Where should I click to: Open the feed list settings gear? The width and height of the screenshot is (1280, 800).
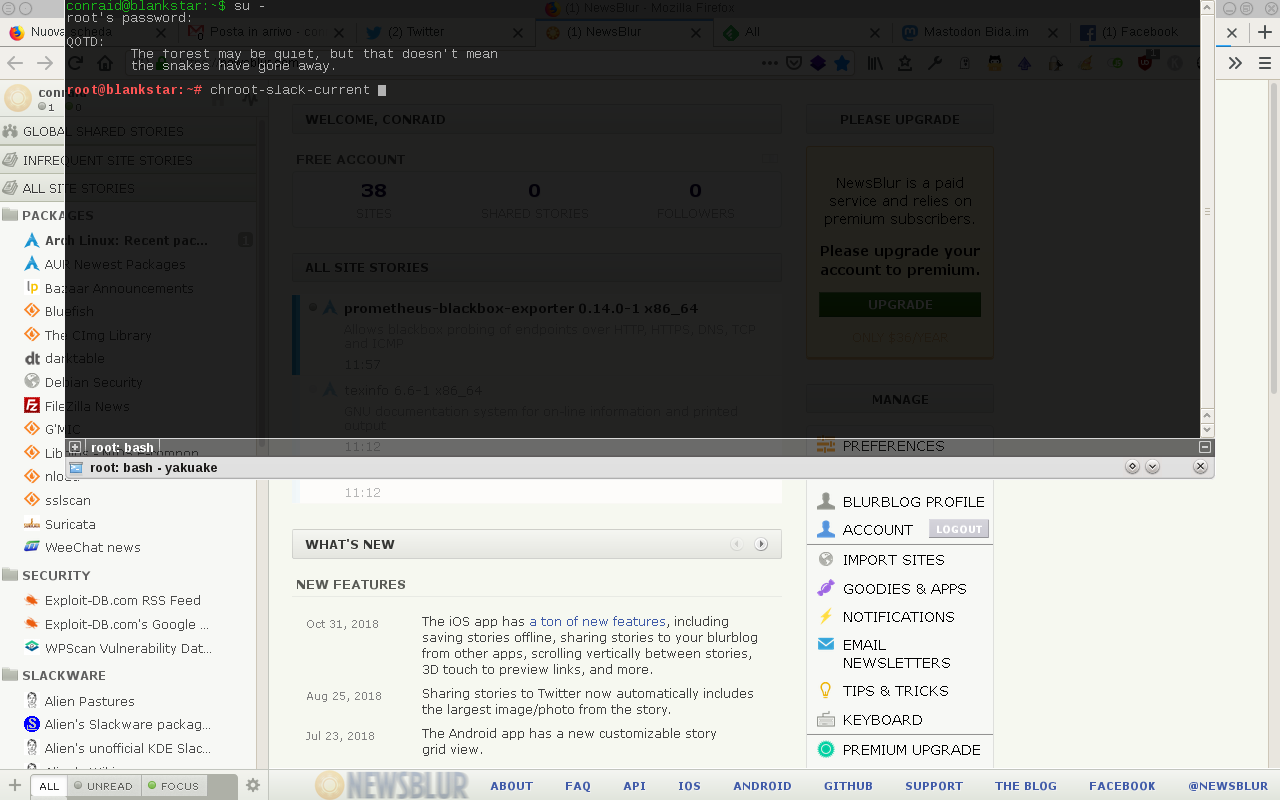tap(253, 785)
